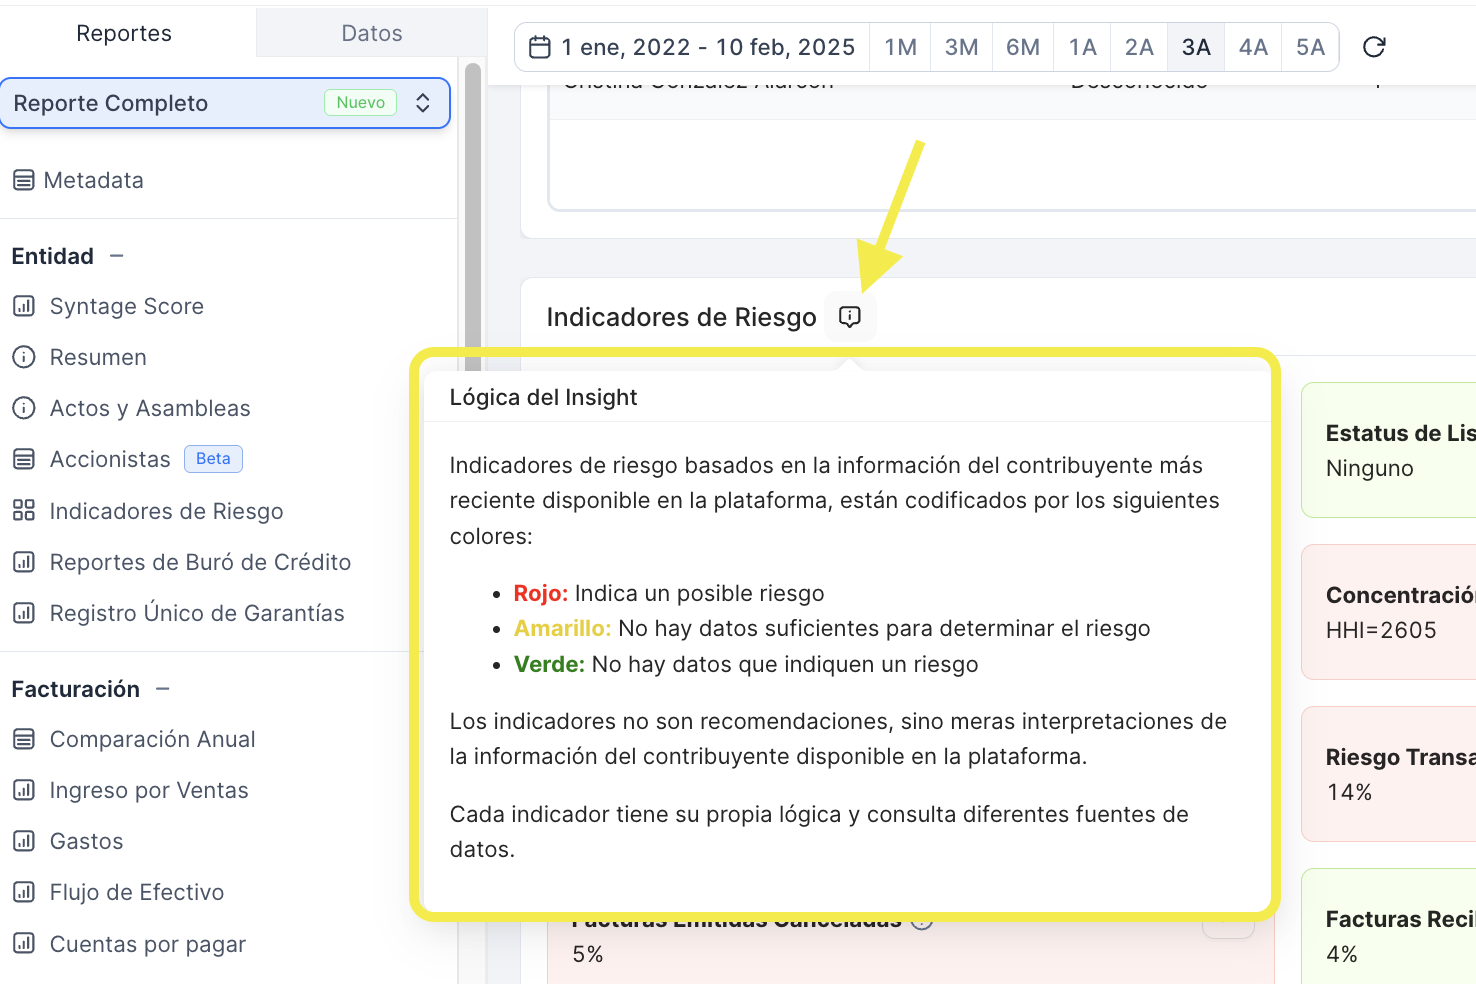Screen dimensions: 1476x984
Task: Click the refresh icon beside date ranges
Action: pos(1374,47)
